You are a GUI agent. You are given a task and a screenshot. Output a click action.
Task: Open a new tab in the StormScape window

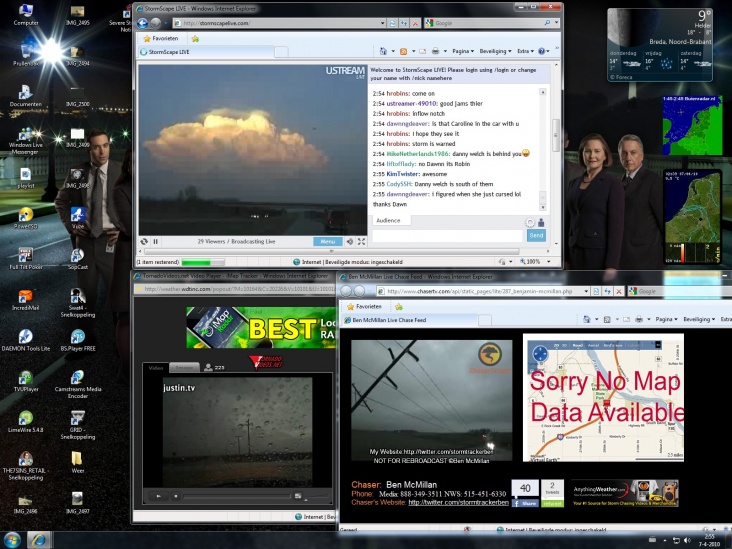pyautogui.click(x=281, y=52)
